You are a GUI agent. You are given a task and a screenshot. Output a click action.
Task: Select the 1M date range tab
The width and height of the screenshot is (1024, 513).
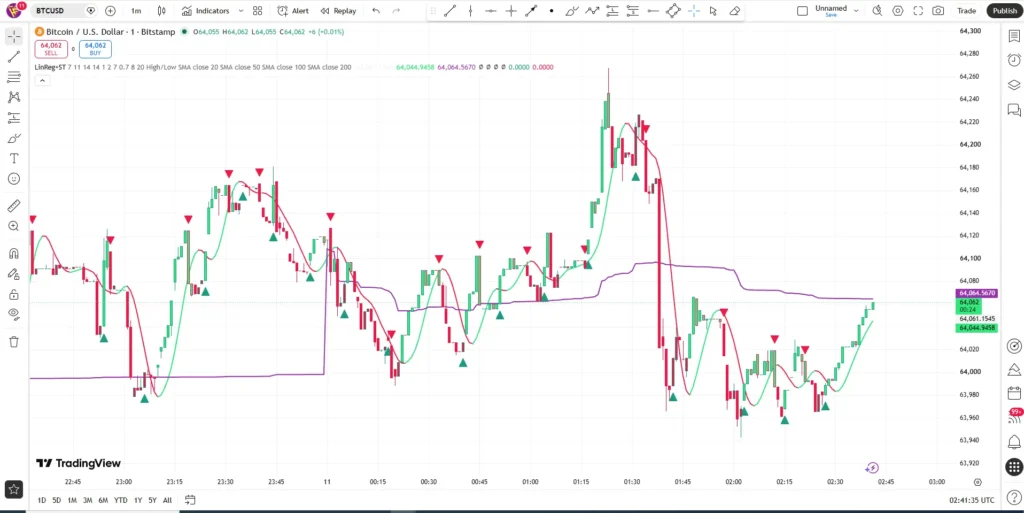tap(72, 500)
